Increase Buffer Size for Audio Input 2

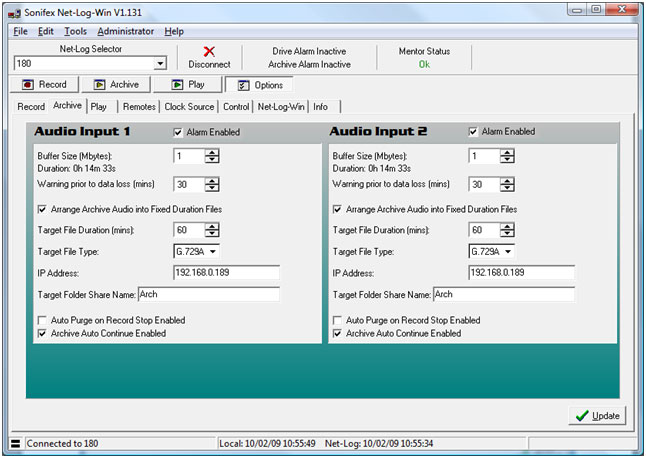pyautogui.click(x=507, y=152)
